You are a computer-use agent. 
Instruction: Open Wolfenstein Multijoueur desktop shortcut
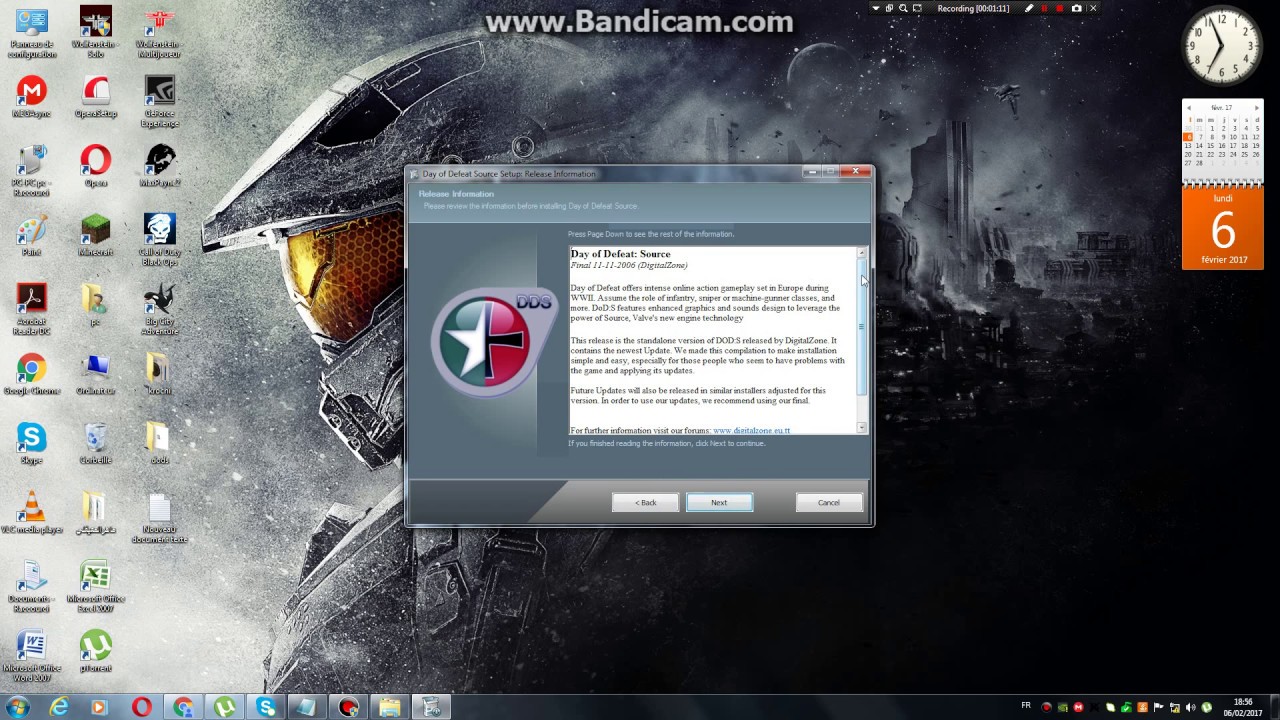[x=159, y=33]
